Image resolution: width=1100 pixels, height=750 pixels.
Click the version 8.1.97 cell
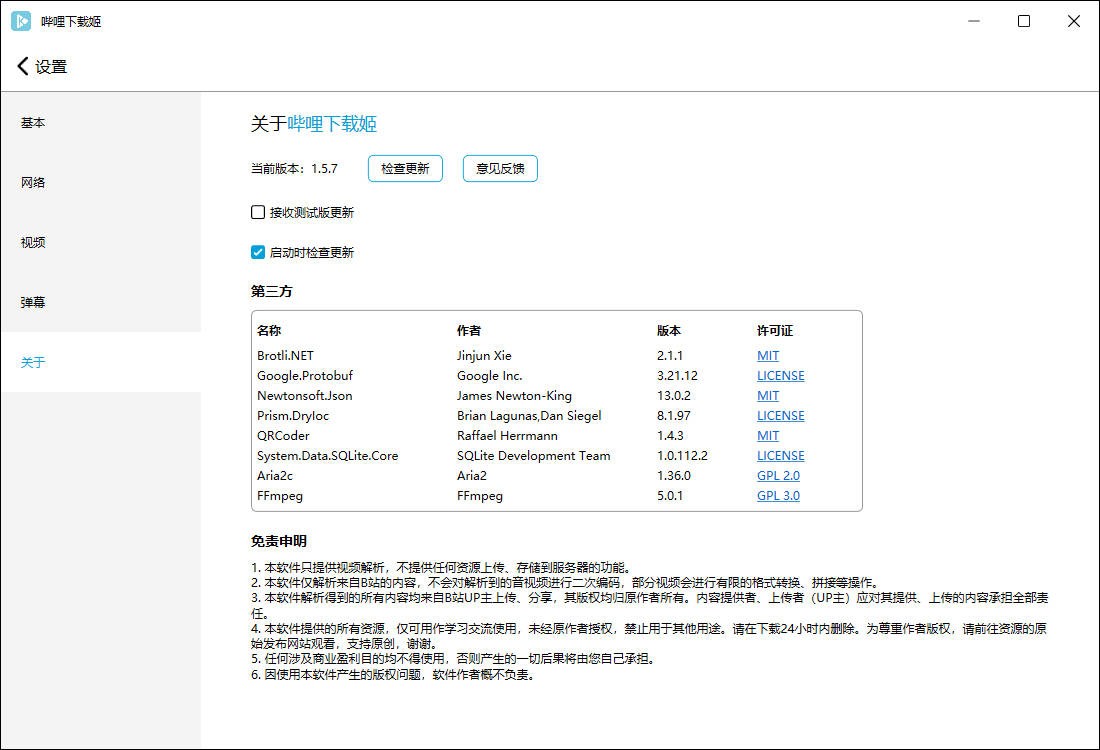673,415
